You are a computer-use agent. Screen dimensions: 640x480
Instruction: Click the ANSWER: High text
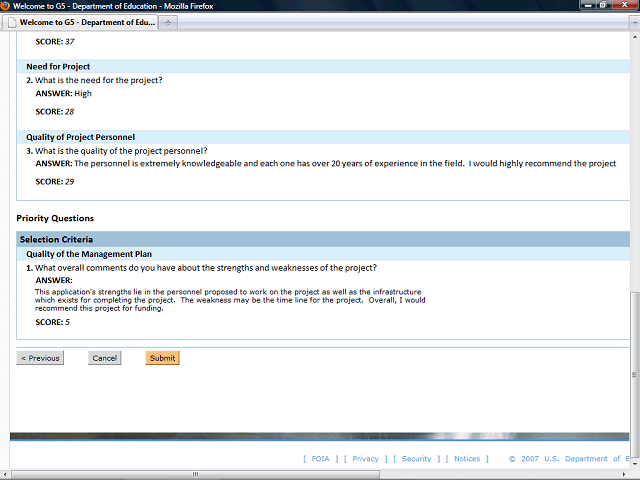coord(64,93)
